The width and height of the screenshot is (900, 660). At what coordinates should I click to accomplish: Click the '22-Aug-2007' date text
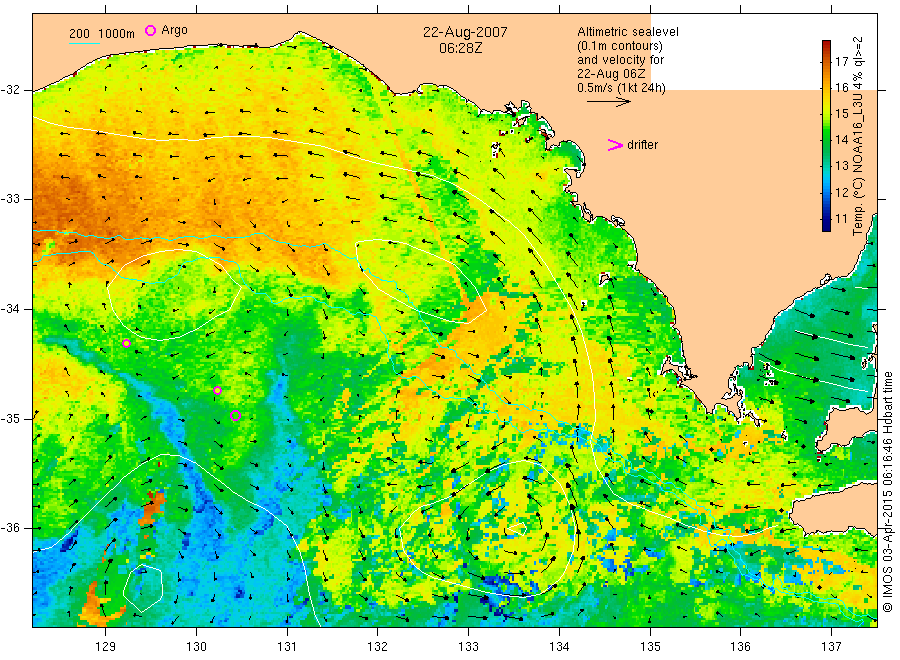tap(465, 32)
